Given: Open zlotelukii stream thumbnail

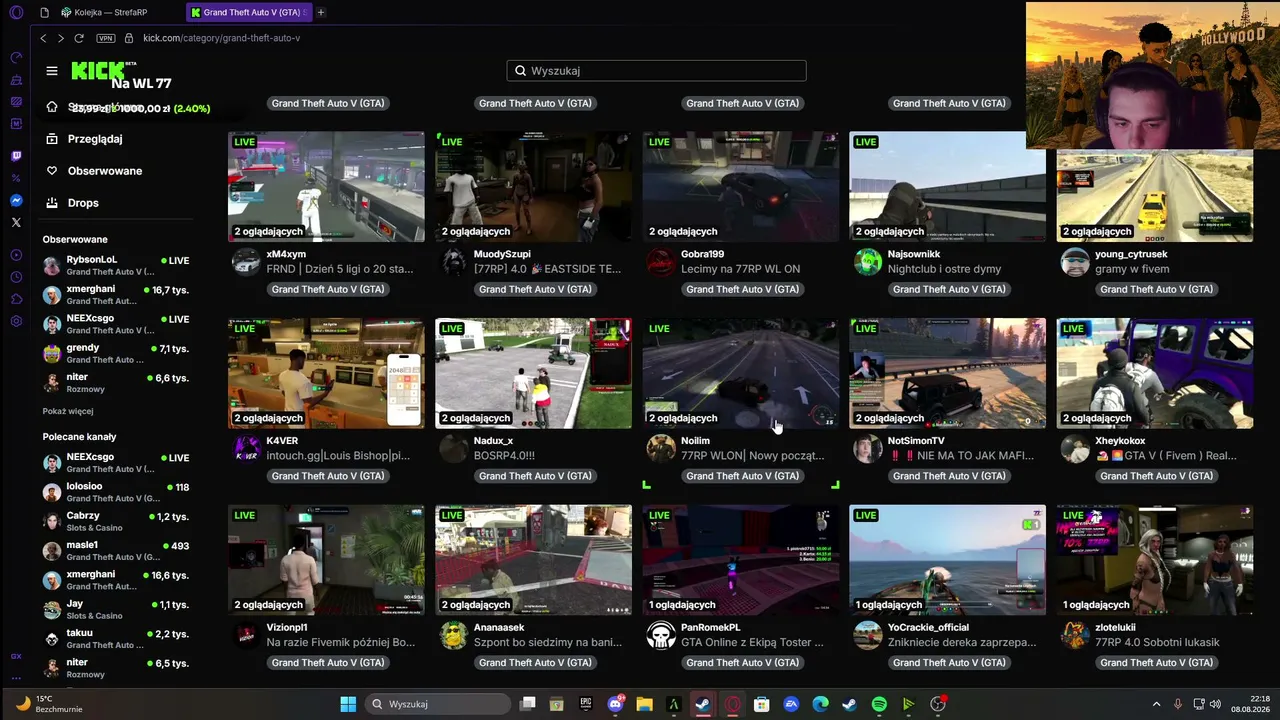Looking at the screenshot, I should (1155, 560).
